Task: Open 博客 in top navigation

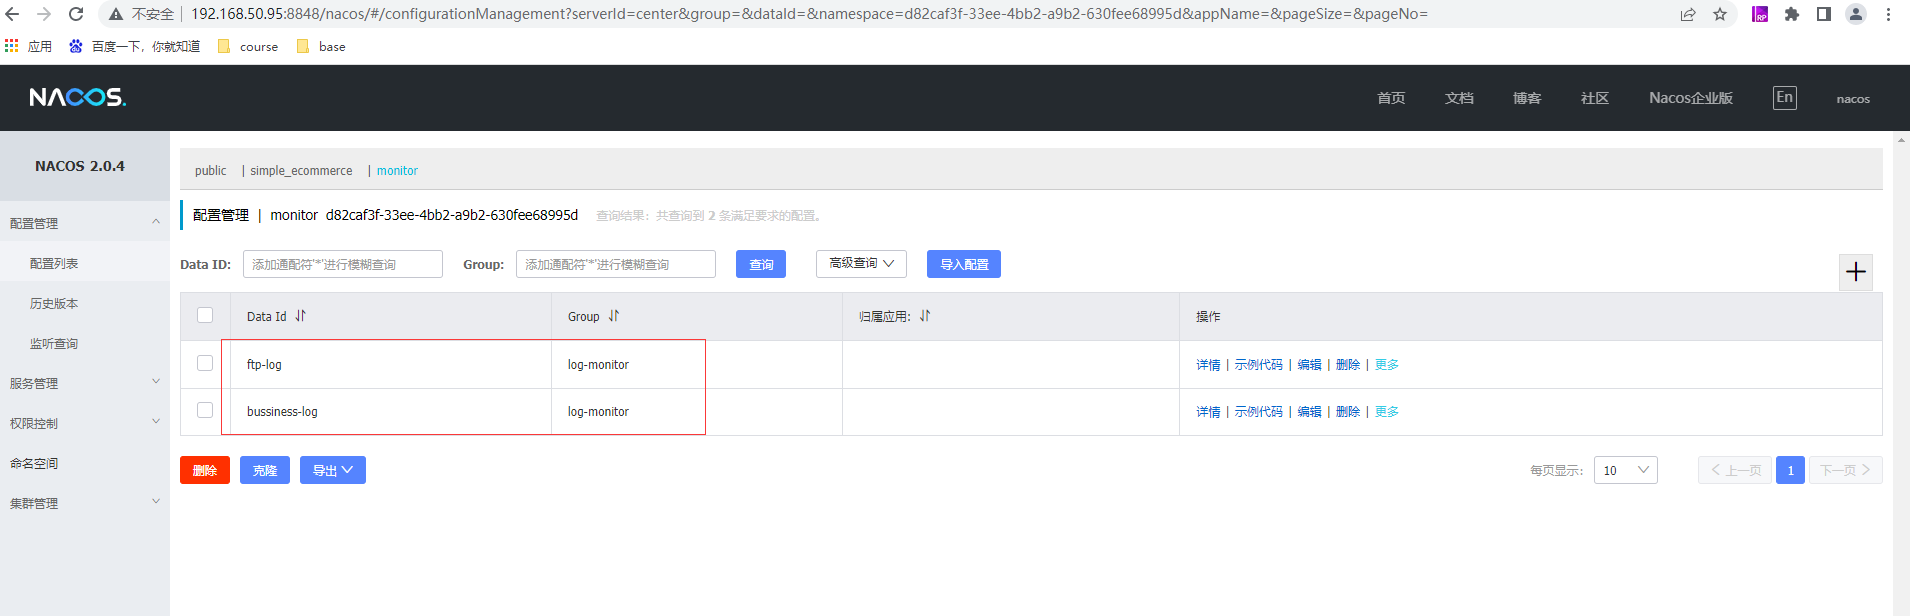Action: 1527,98
